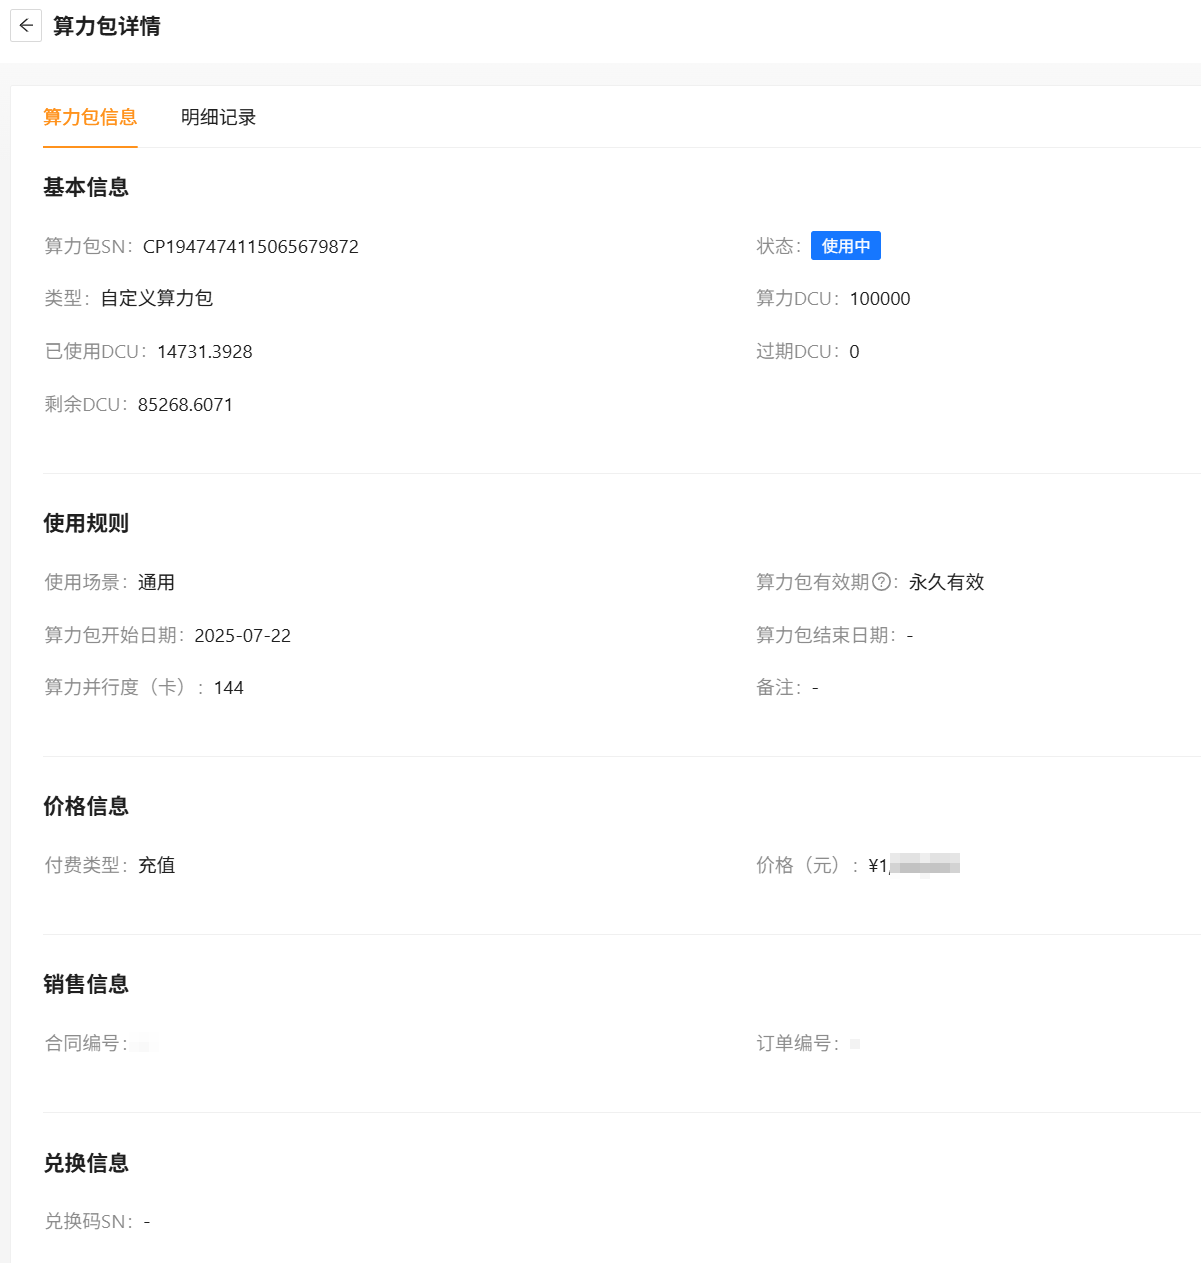Click the 自定义算力包 type value
The width and height of the screenshot is (1201, 1263).
tap(157, 298)
